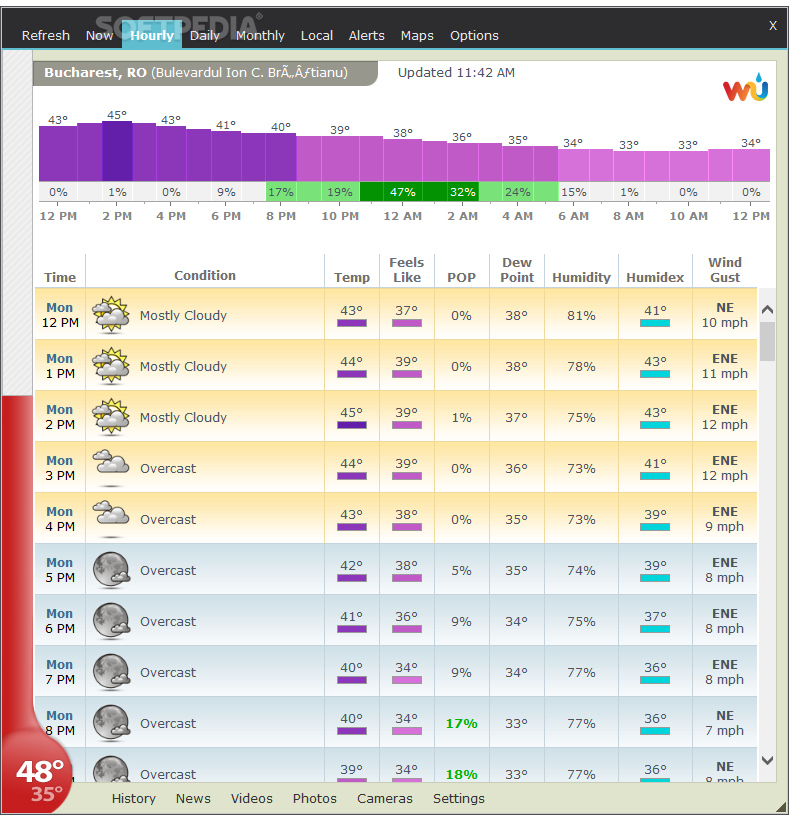The height and width of the screenshot is (815, 789).
Task: Click the 6 AM label on chart axis
Action: [573, 216]
